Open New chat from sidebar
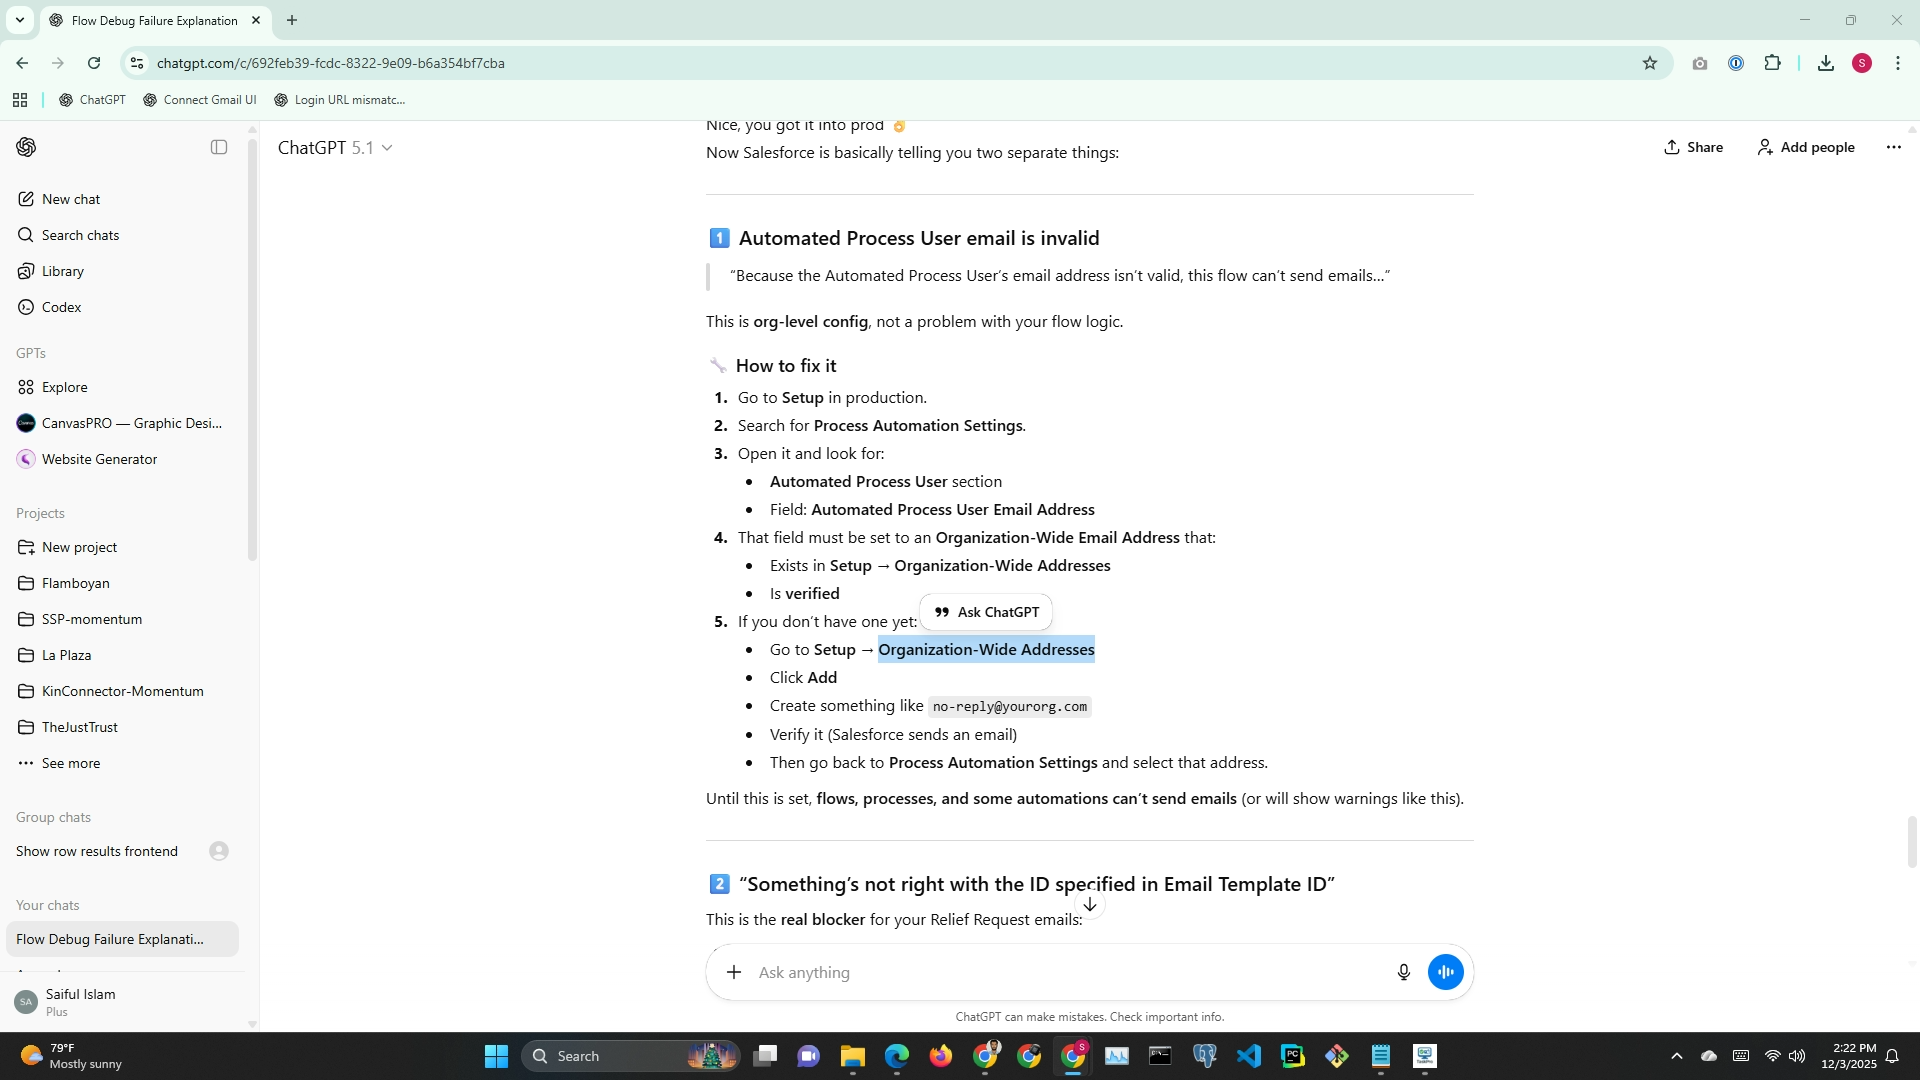The width and height of the screenshot is (1920, 1080). (70, 199)
